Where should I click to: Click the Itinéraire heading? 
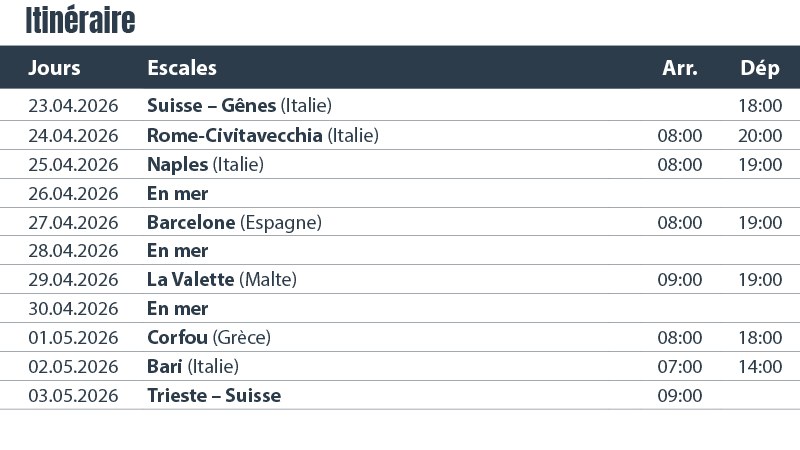(80, 20)
